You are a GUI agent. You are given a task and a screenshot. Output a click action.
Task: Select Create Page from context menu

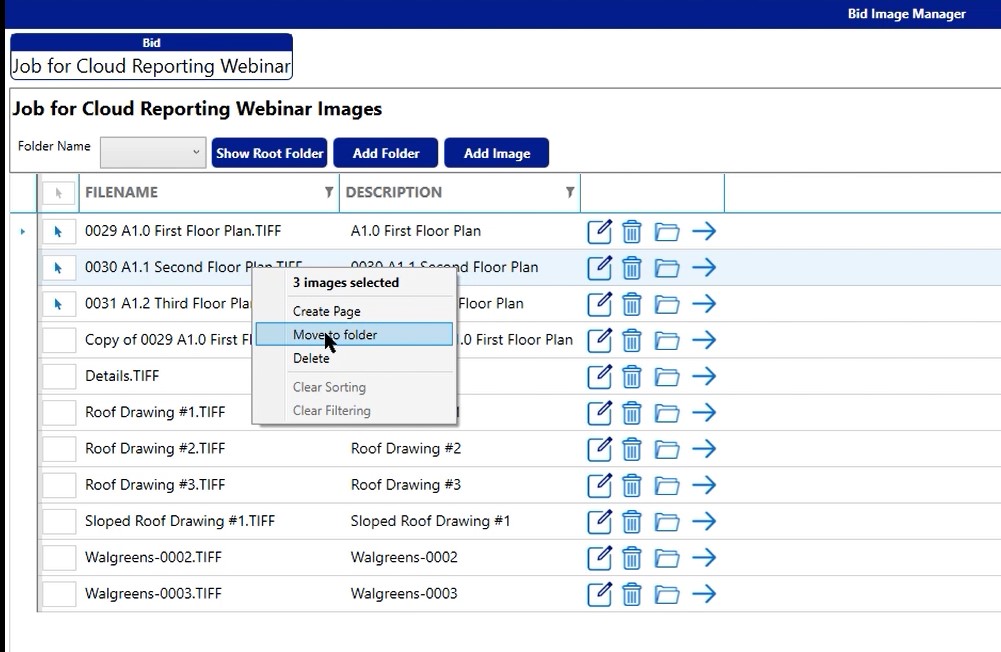pos(327,311)
